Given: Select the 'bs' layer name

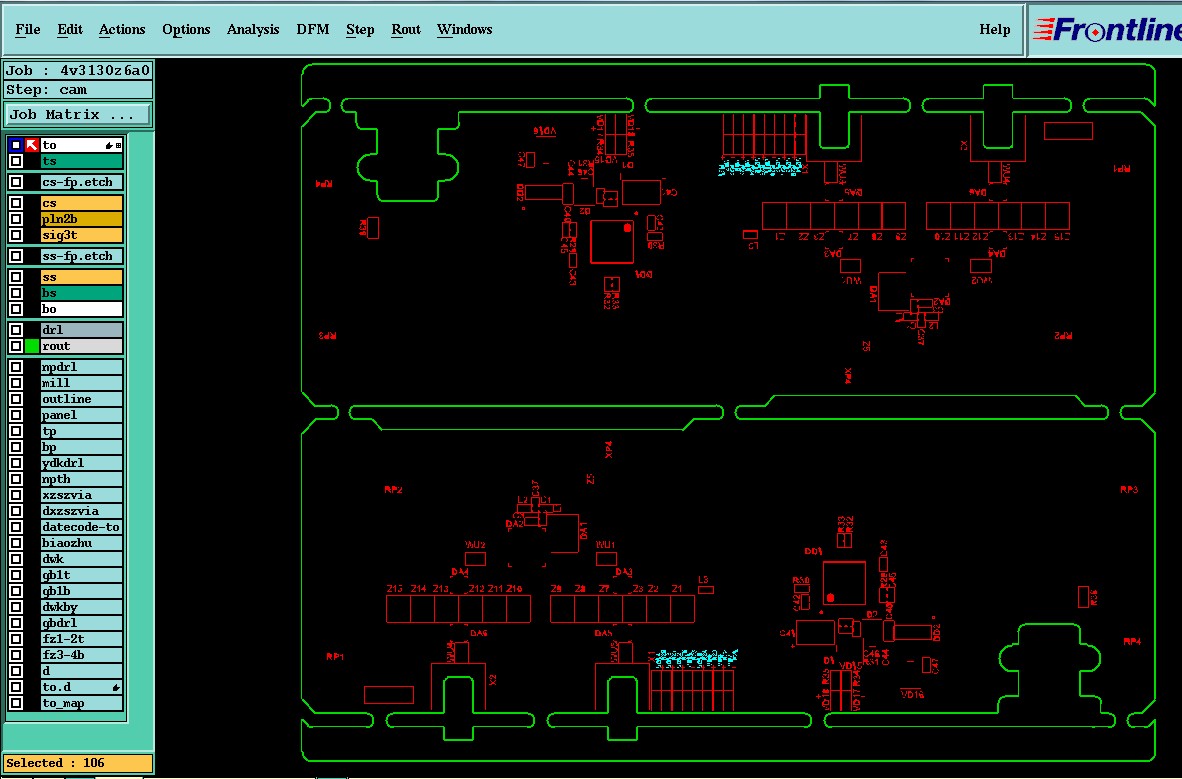Looking at the screenshot, I should click(x=81, y=293).
